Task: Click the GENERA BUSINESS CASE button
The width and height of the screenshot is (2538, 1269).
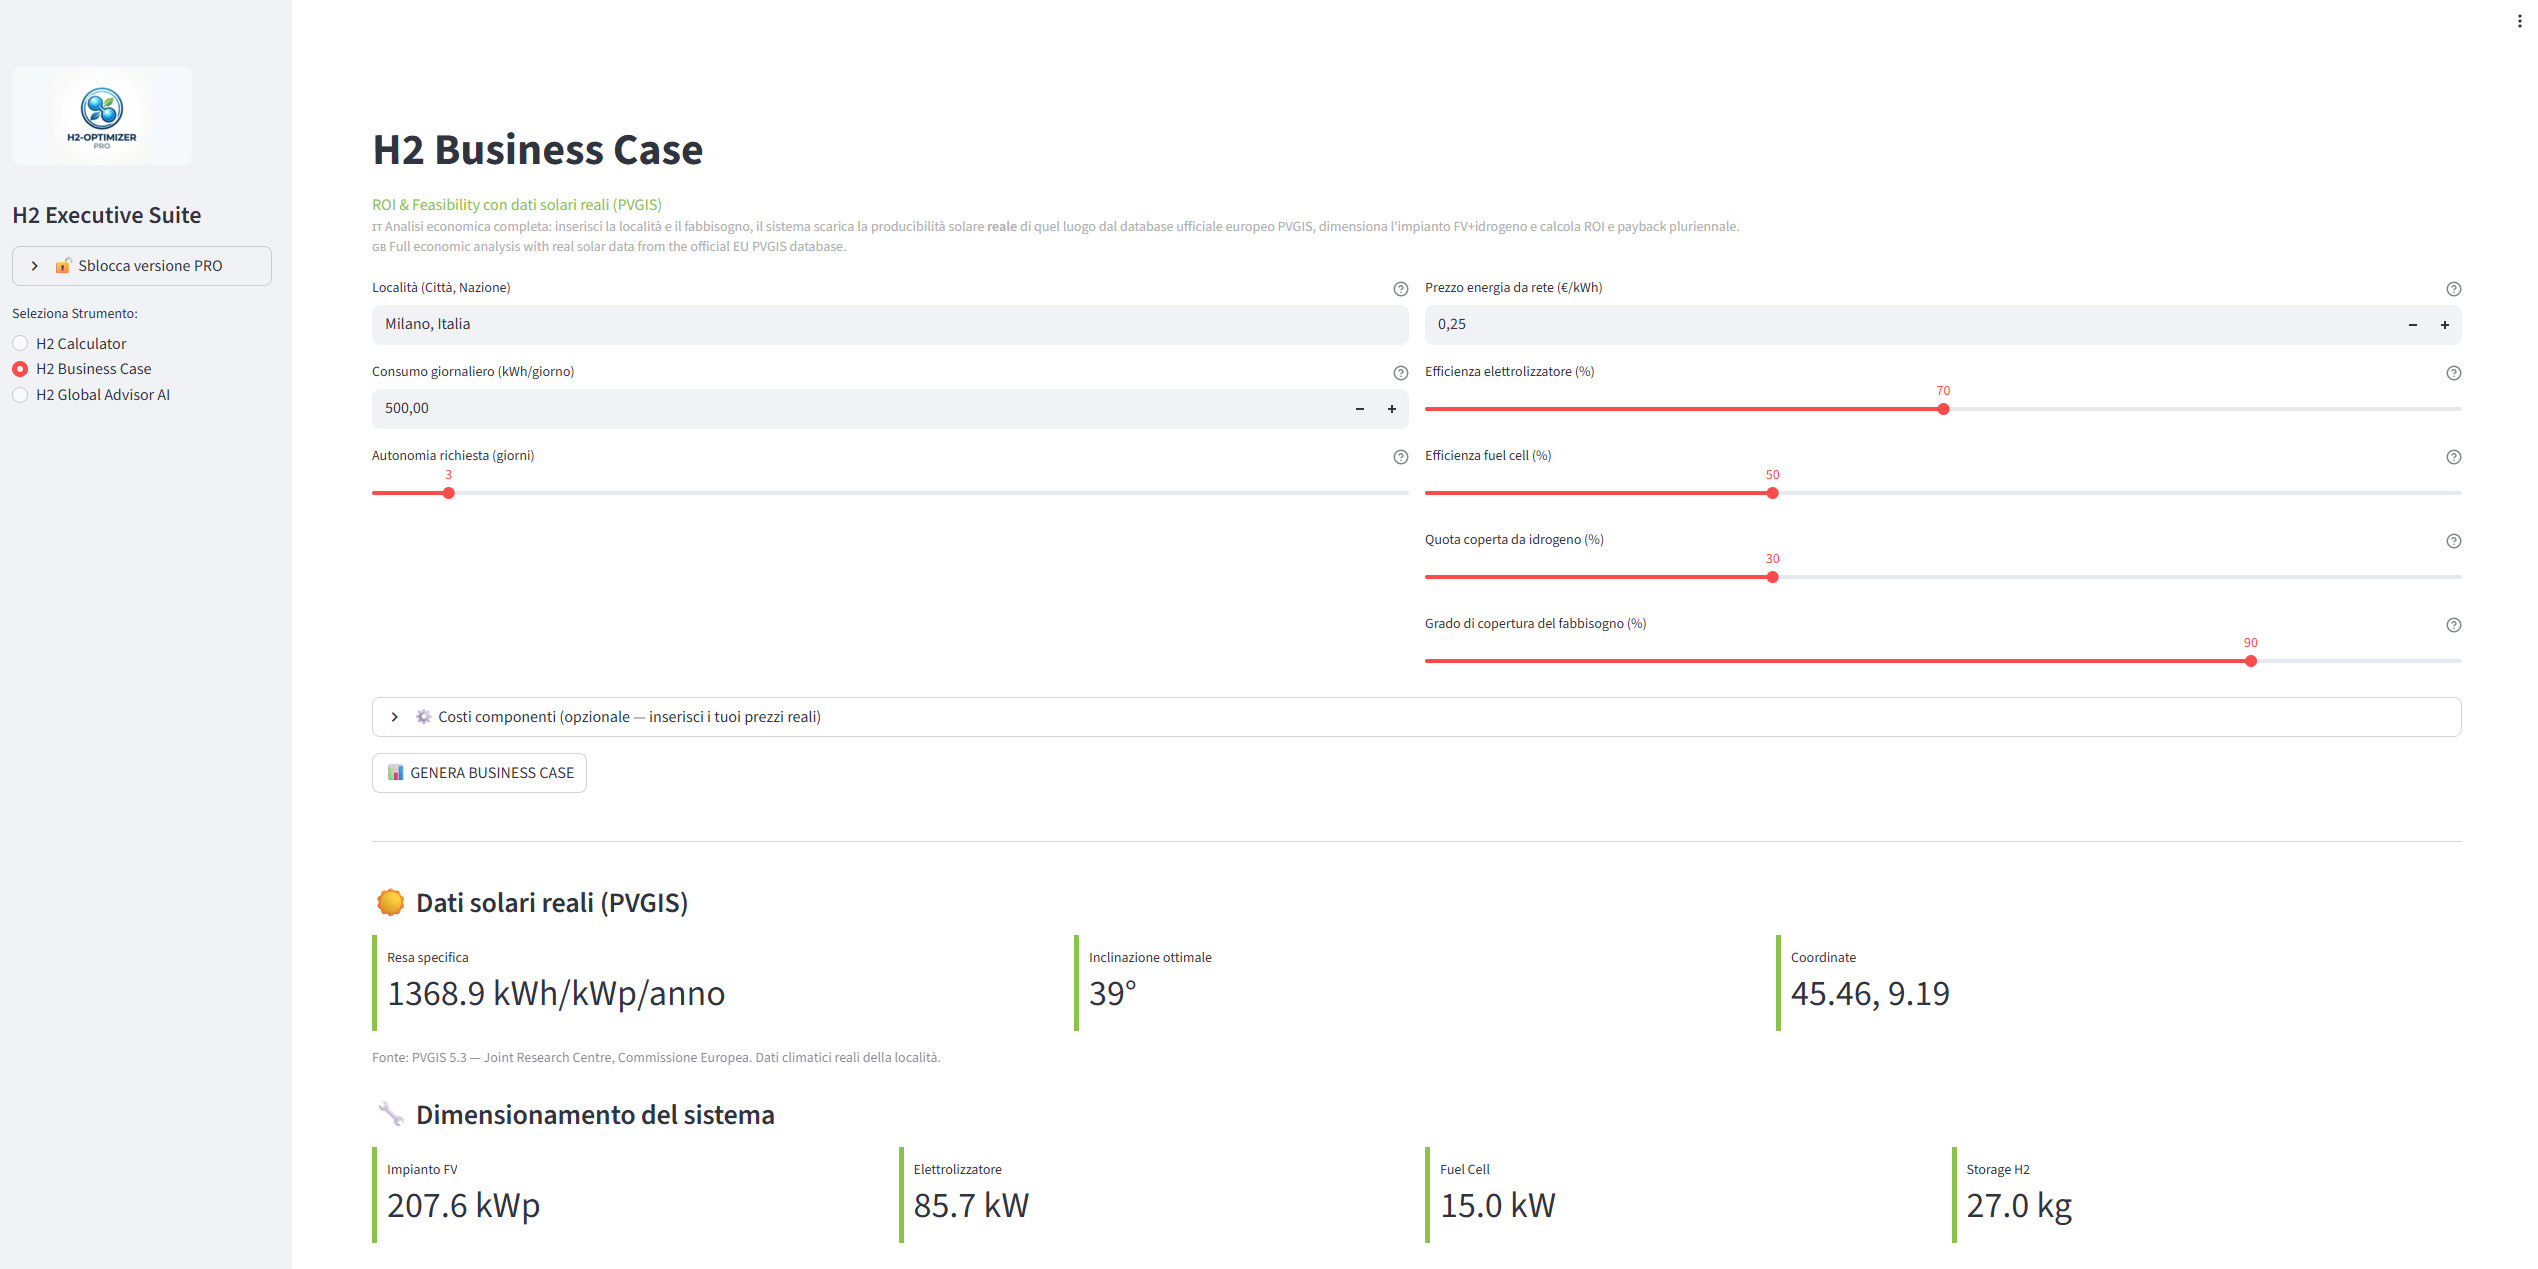Action: 479,773
